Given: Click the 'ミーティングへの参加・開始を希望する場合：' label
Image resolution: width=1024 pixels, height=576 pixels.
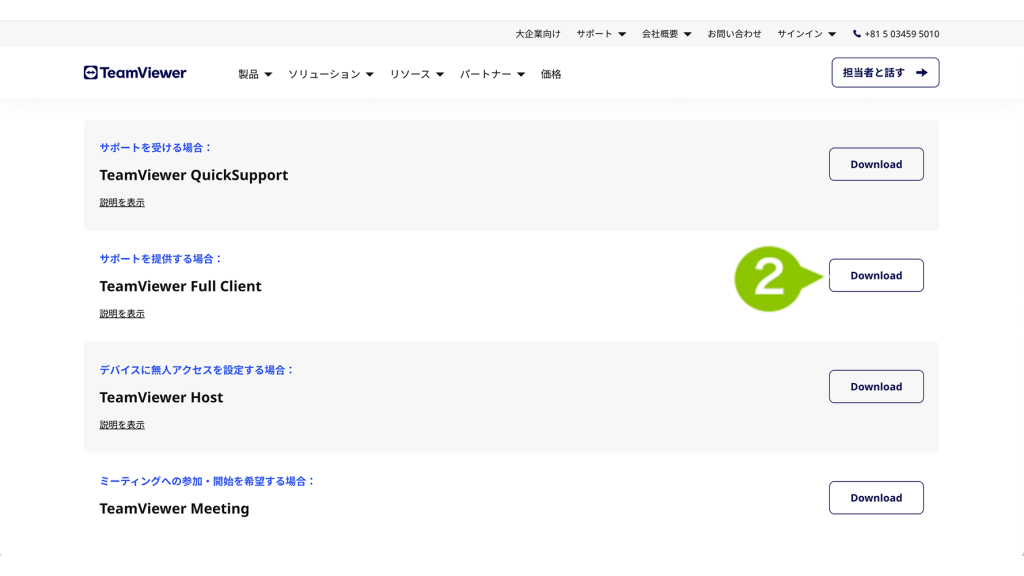Looking at the screenshot, I should [208, 481].
